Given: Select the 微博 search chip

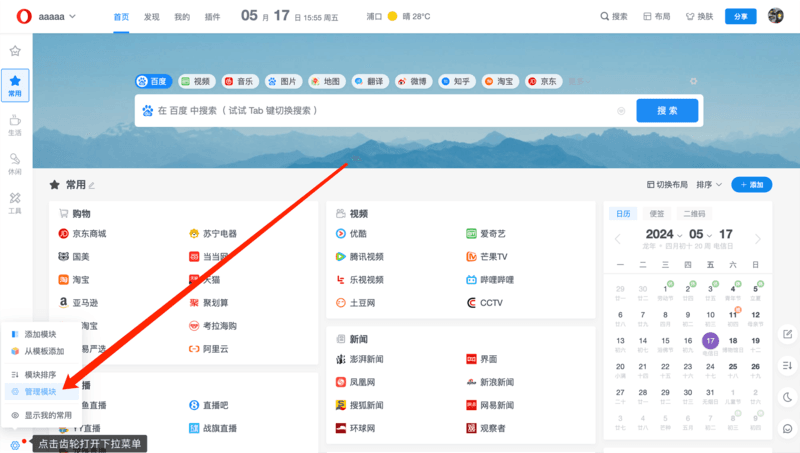Looking at the screenshot, I should pyautogui.click(x=413, y=81).
